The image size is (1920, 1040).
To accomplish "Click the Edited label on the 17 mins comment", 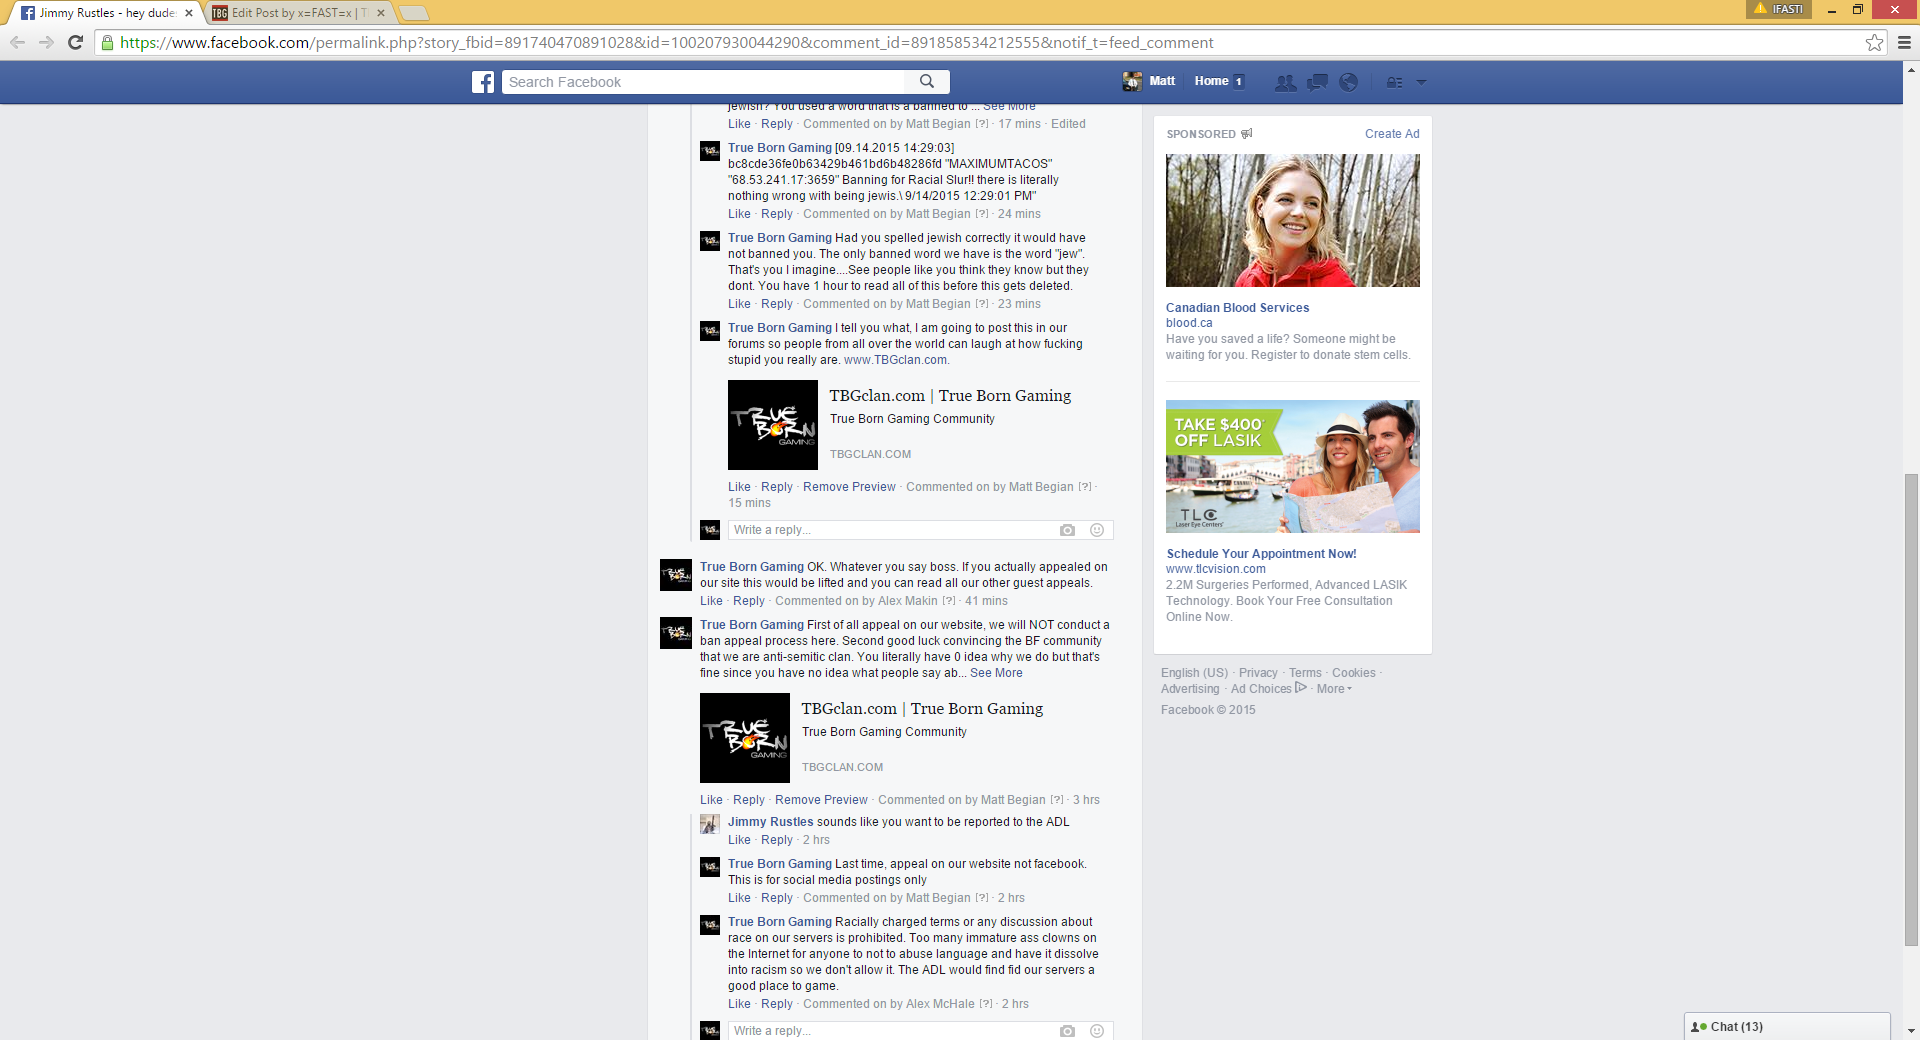I will pos(1068,124).
